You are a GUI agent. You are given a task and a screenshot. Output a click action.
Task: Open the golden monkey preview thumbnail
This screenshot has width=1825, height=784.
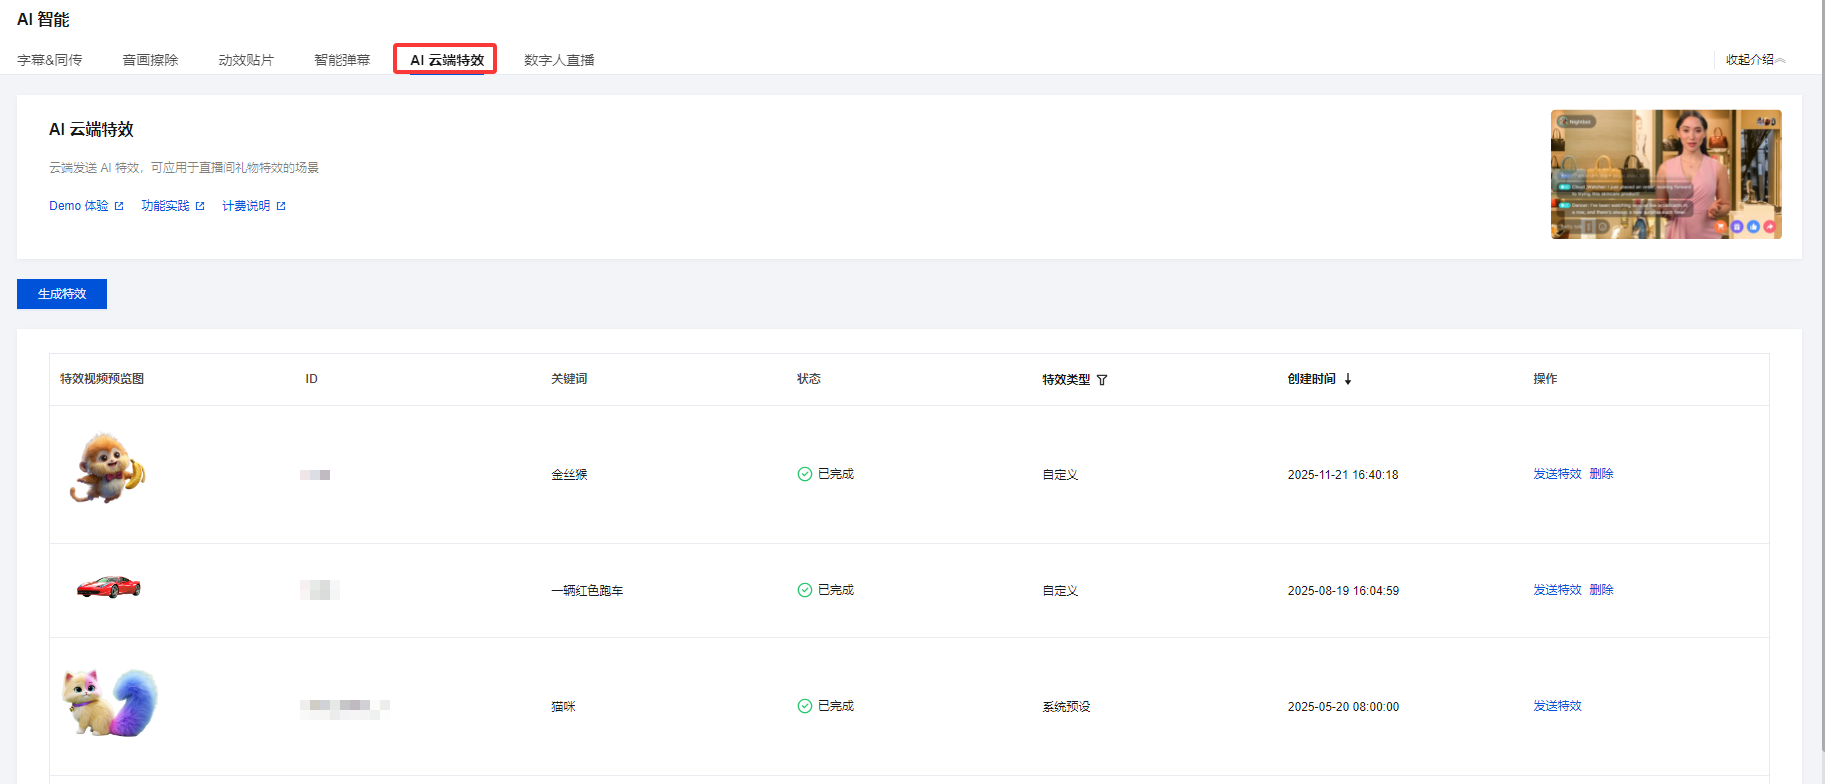107,469
